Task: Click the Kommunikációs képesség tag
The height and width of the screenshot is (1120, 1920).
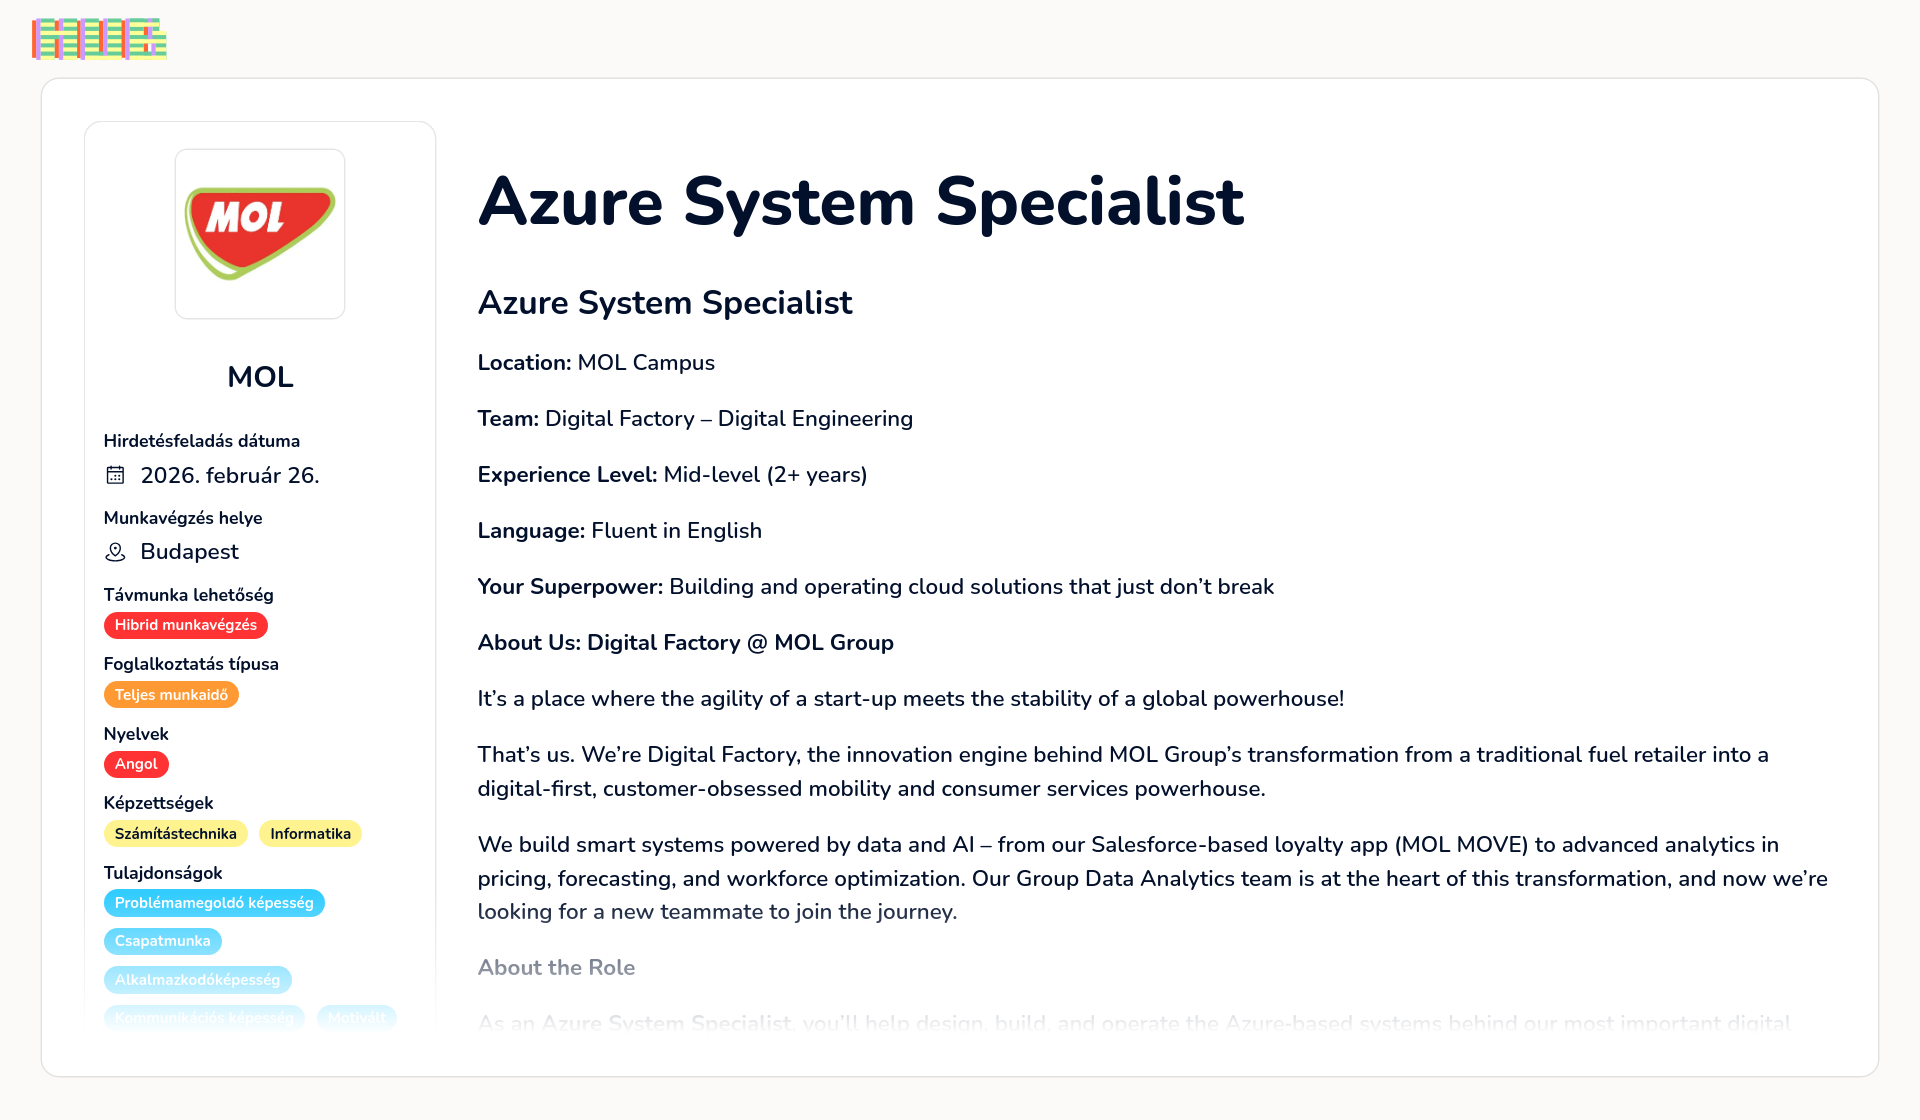Action: pos(204,1018)
